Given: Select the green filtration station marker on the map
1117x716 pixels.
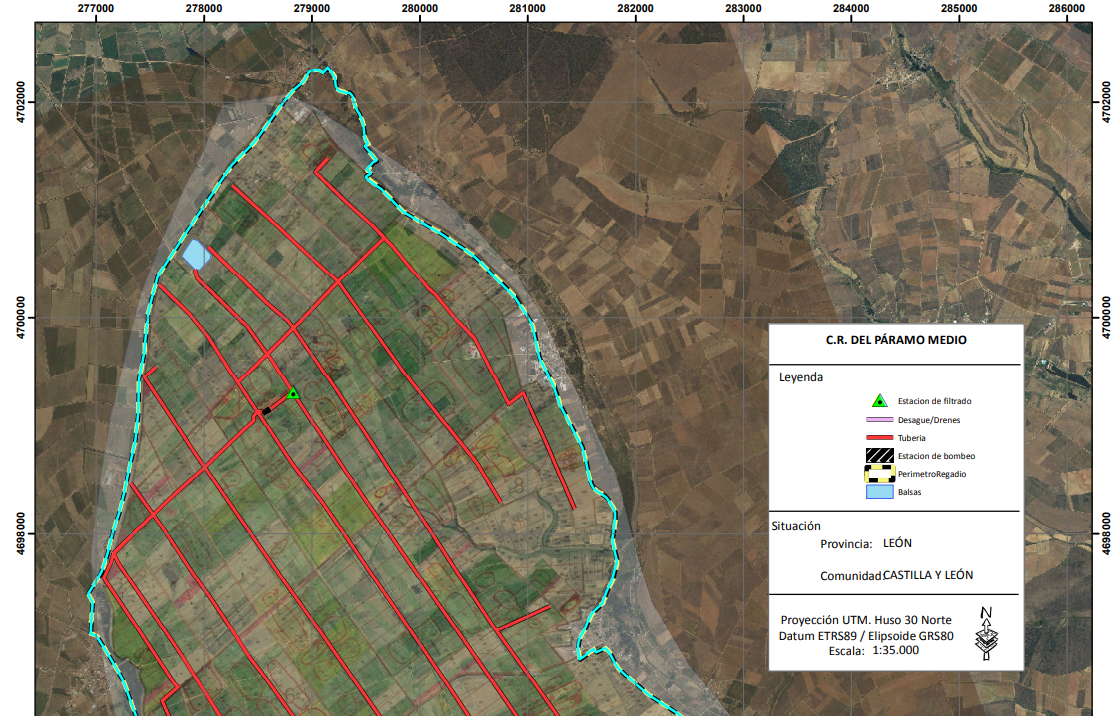Looking at the screenshot, I should pyautogui.click(x=293, y=394).
